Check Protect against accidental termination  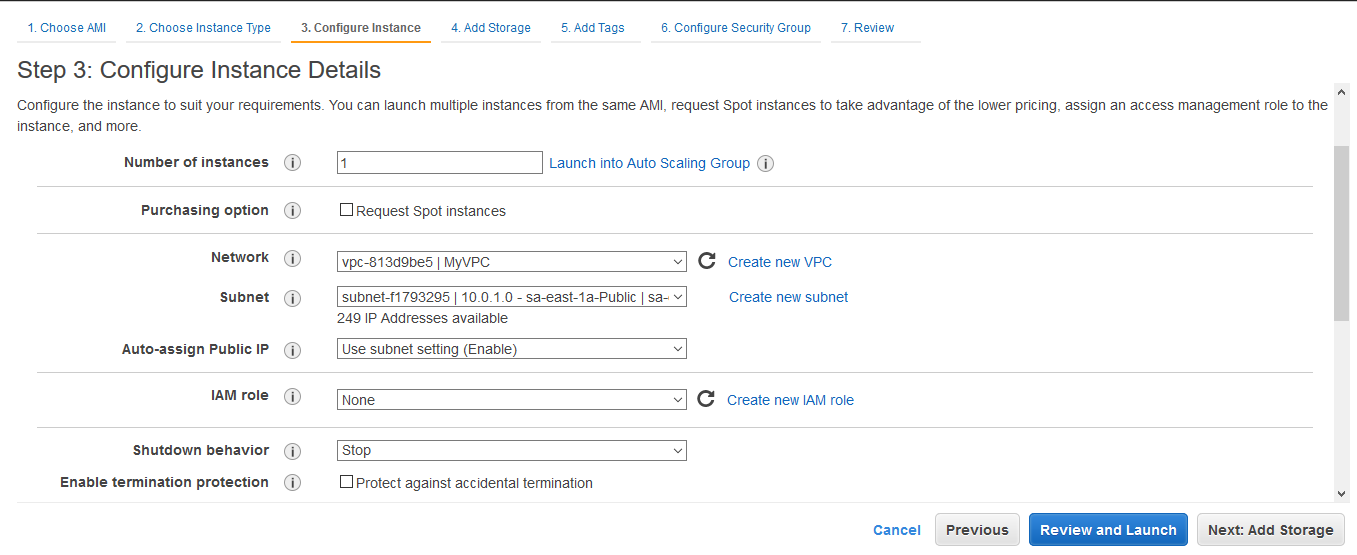pyautogui.click(x=347, y=482)
